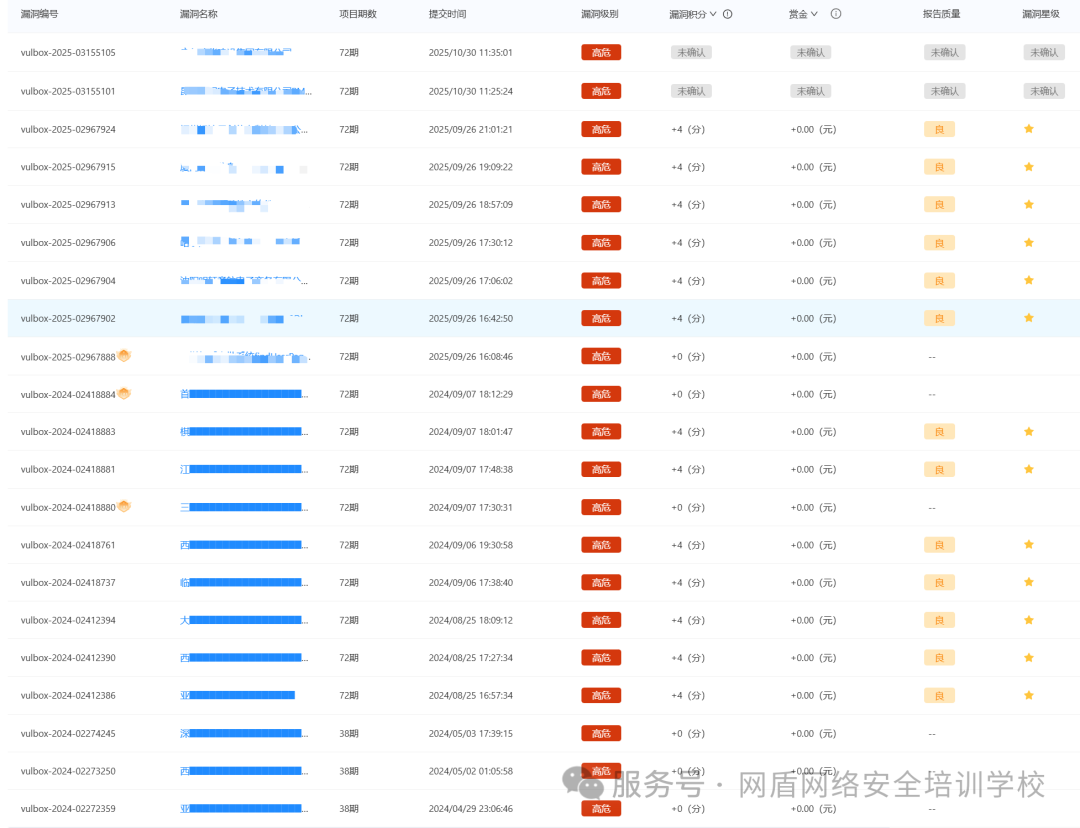Click the 漏洞级别 column header
Viewport: 1080px width, 828px height.
[x=600, y=14]
